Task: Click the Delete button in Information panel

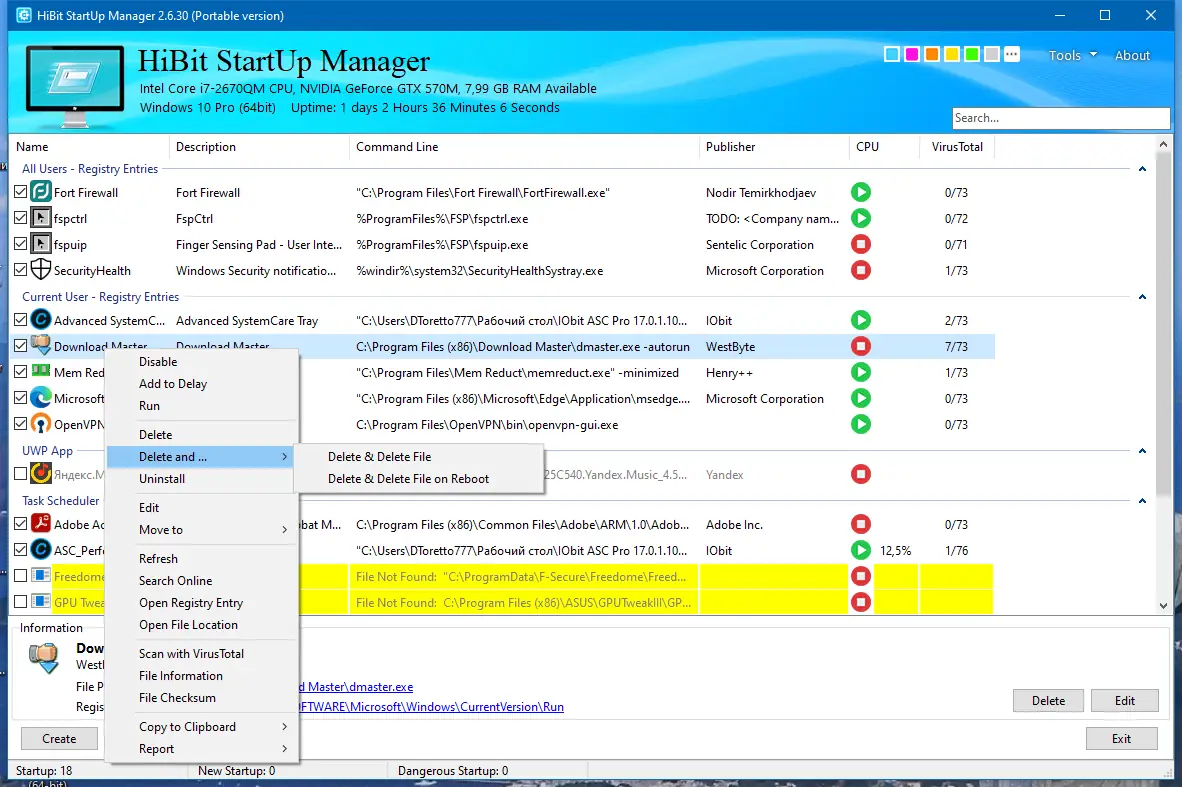Action: (x=1048, y=700)
